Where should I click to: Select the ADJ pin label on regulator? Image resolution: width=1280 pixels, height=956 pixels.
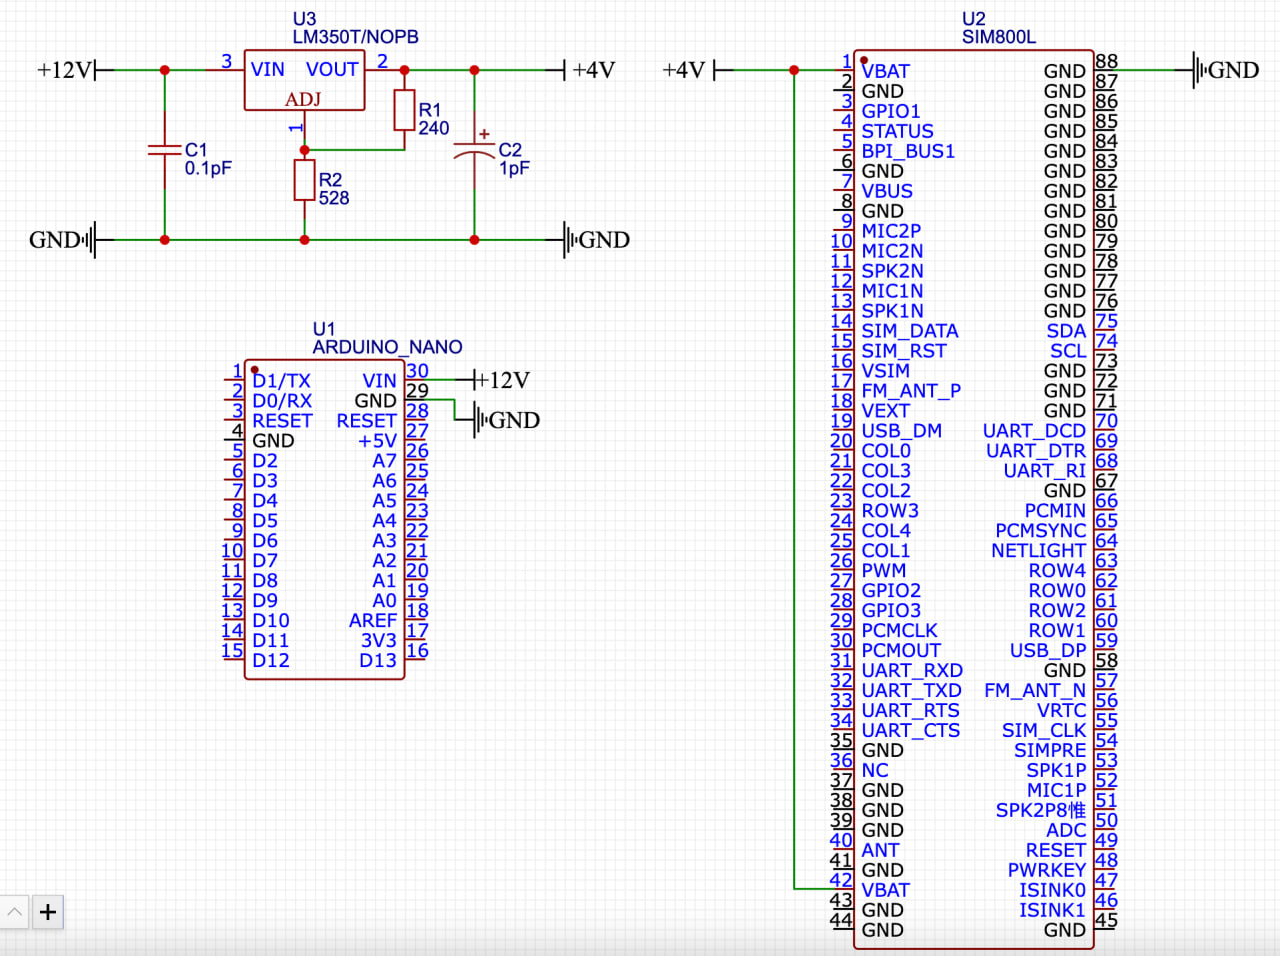pos(303,99)
